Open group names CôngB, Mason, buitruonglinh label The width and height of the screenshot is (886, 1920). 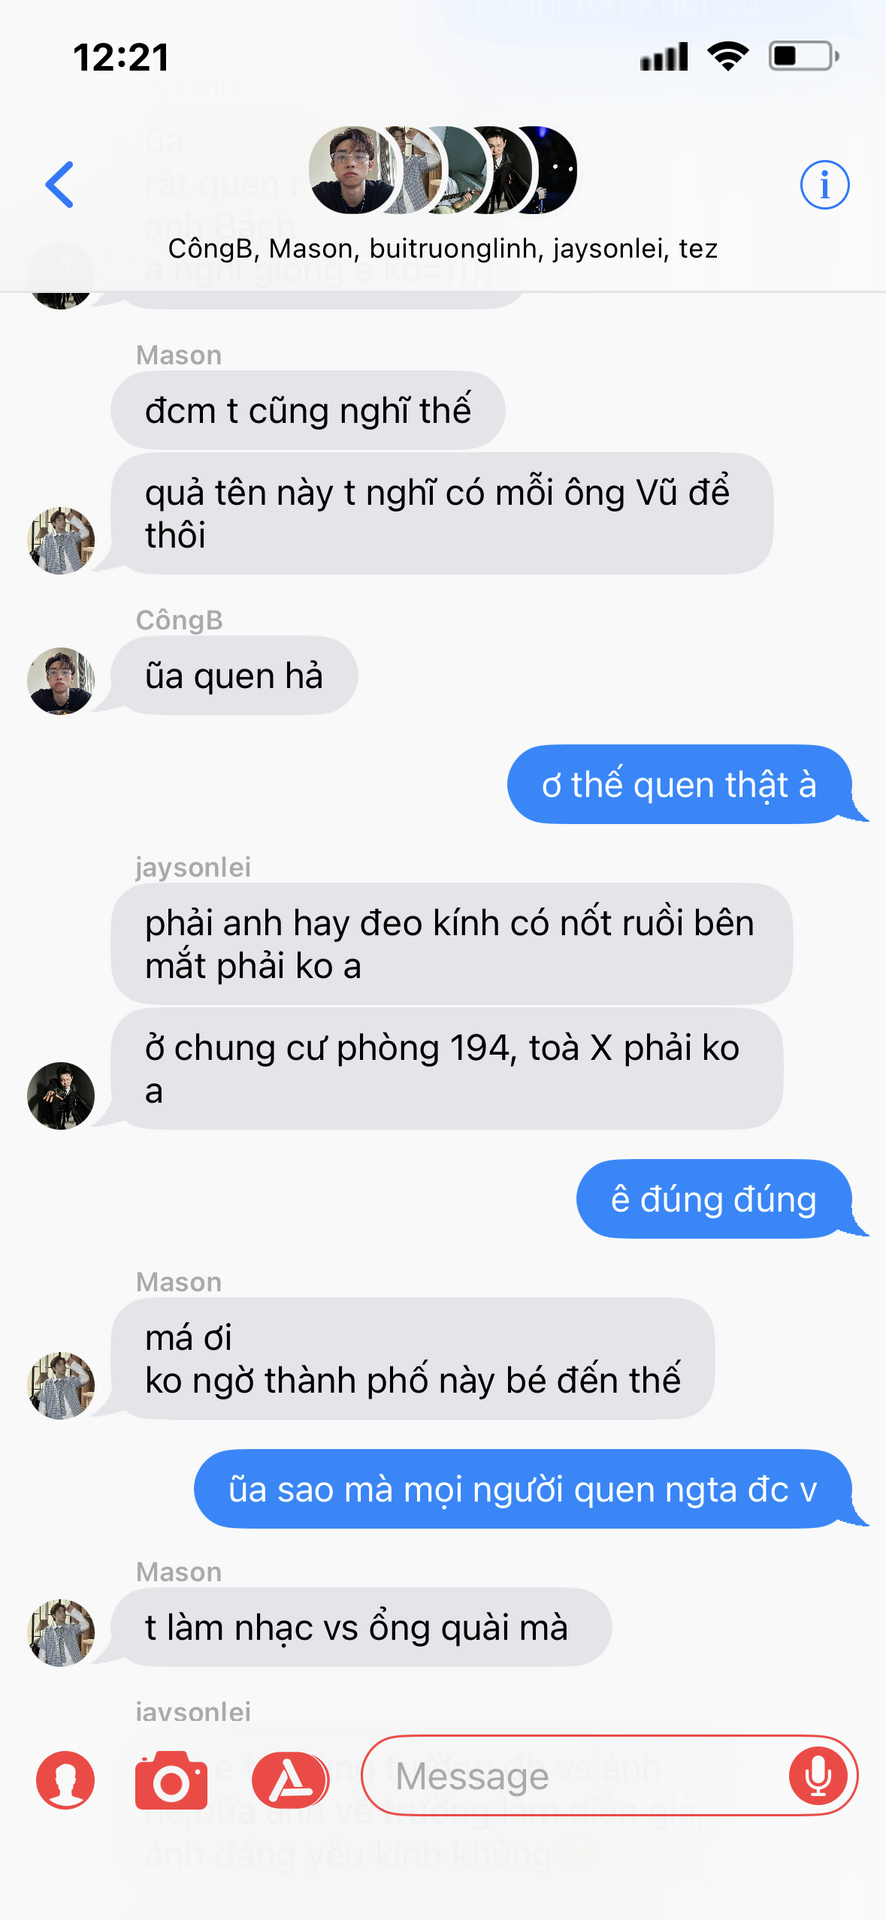click(443, 248)
